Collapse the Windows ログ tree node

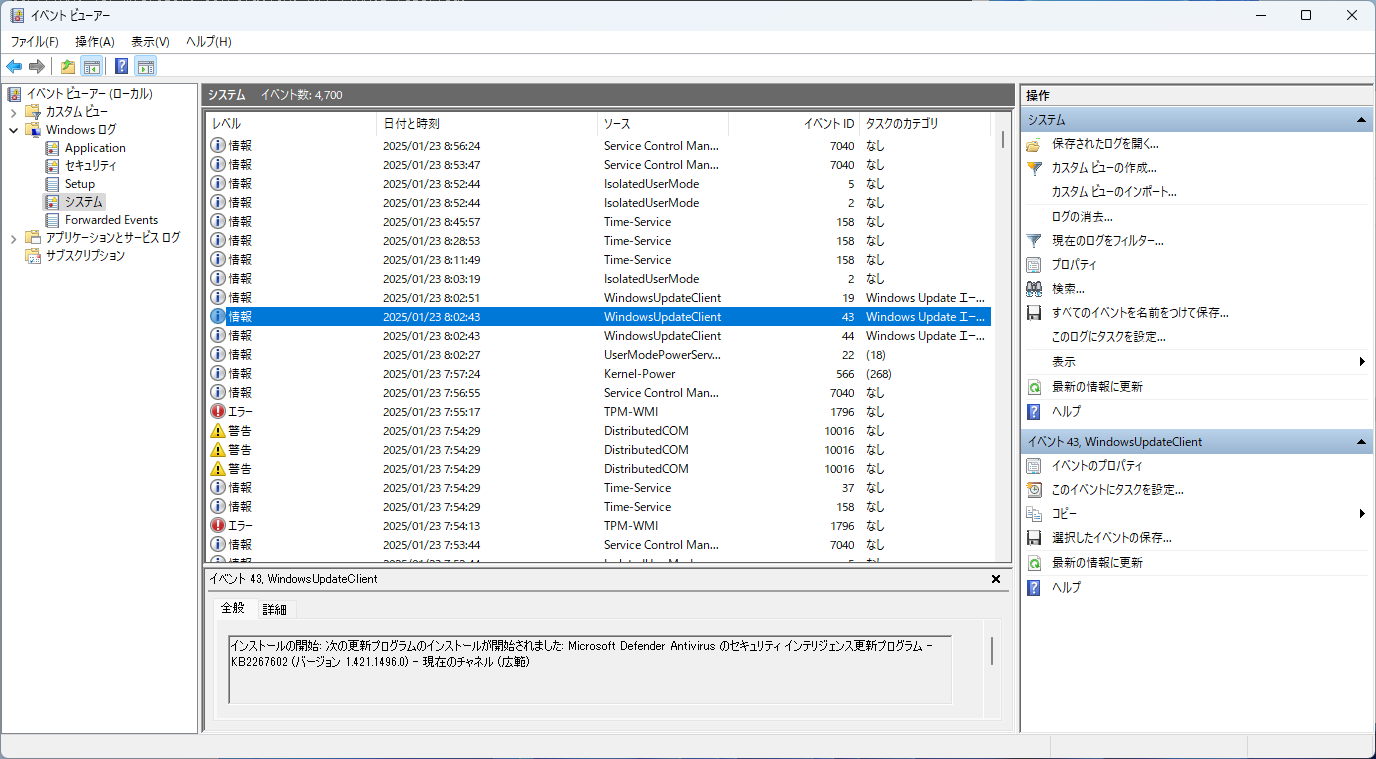(14, 130)
